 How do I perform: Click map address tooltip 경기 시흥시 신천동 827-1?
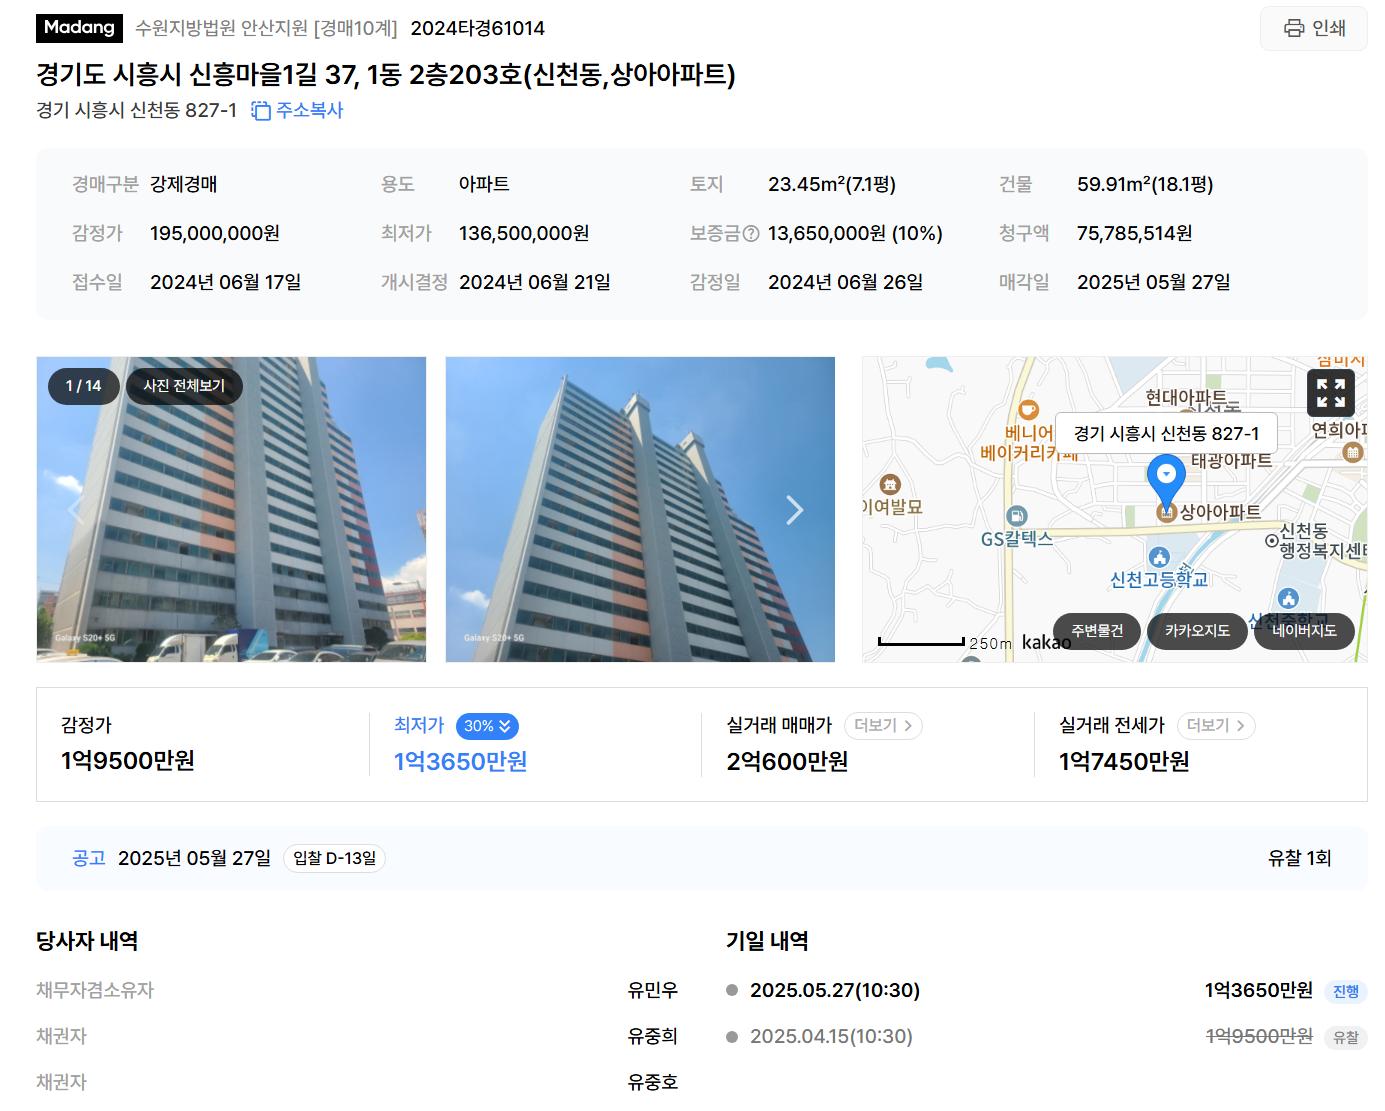pyautogui.click(x=1166, y=433)
